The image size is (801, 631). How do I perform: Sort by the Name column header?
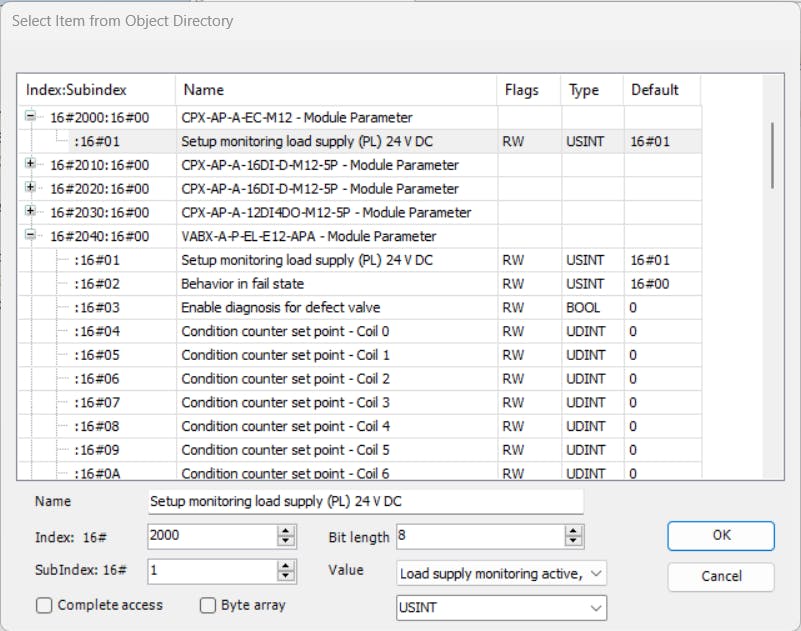[336, 90]
